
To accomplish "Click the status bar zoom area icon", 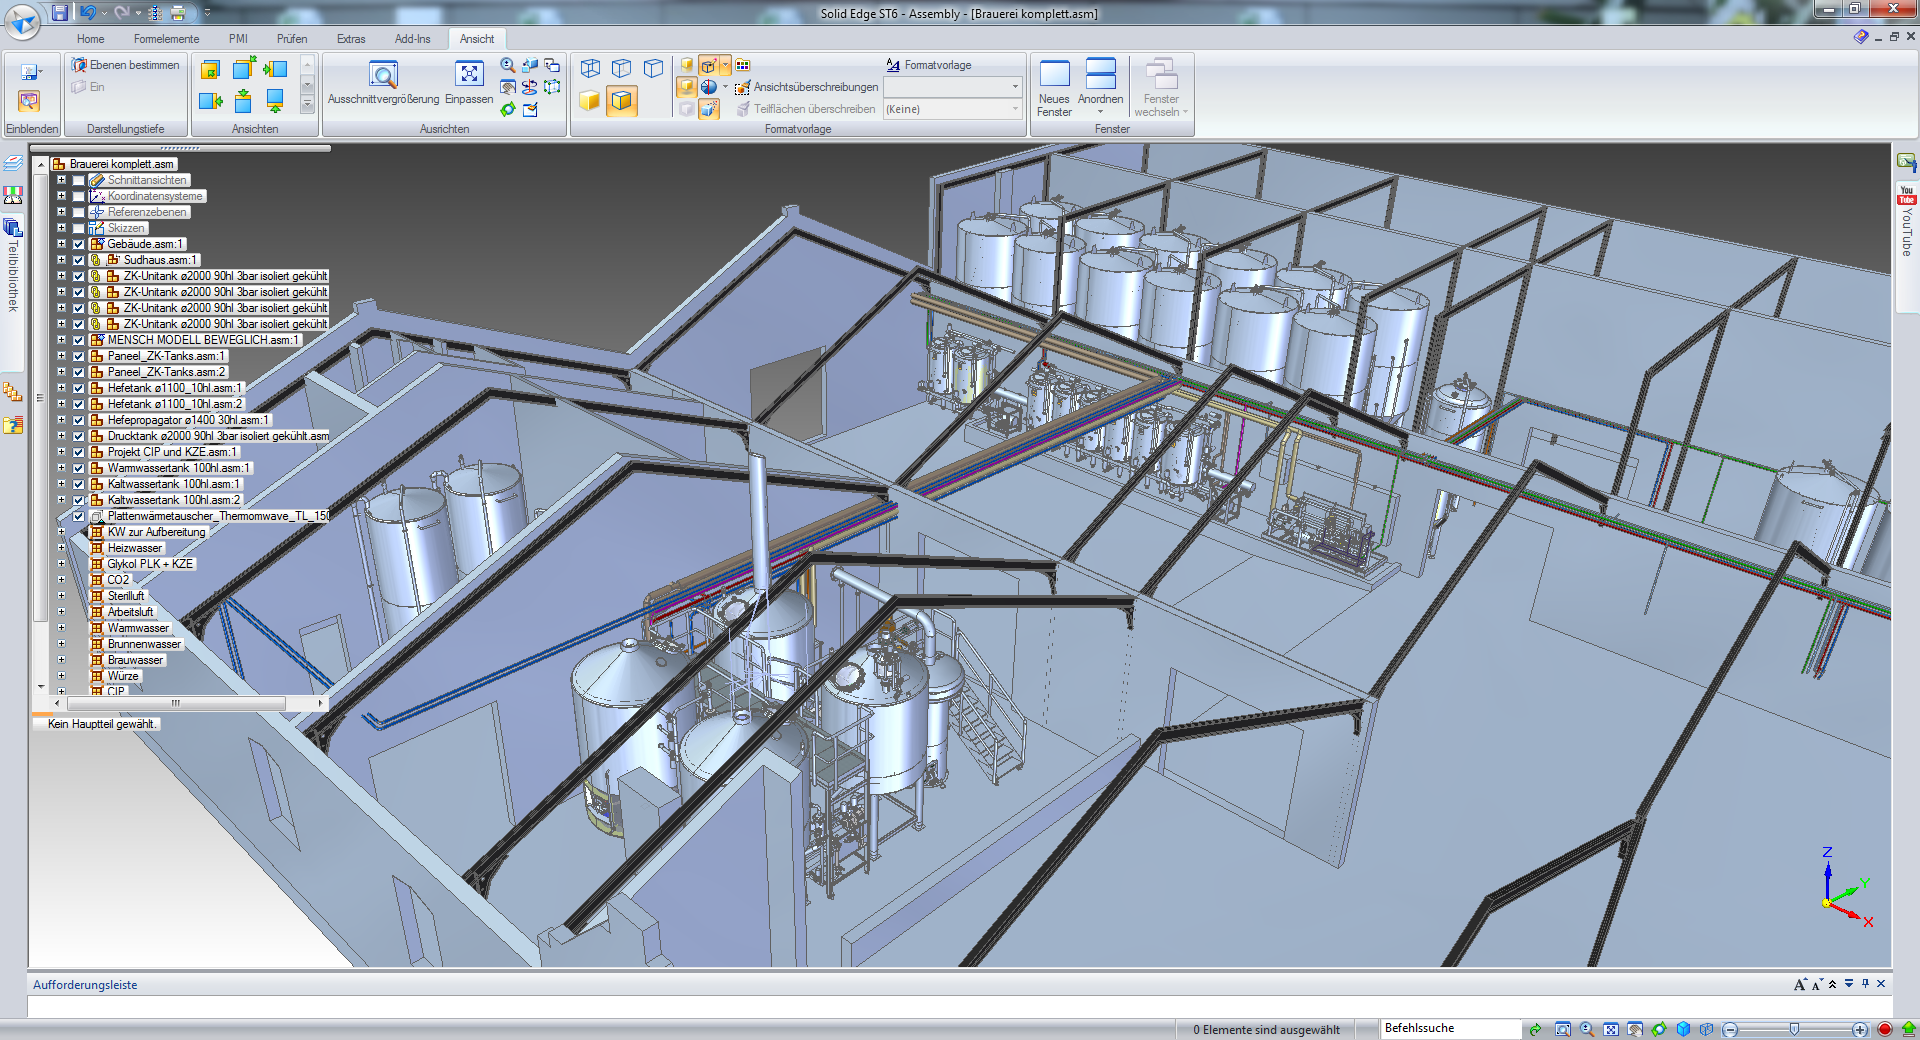I will (1563, 1029).
